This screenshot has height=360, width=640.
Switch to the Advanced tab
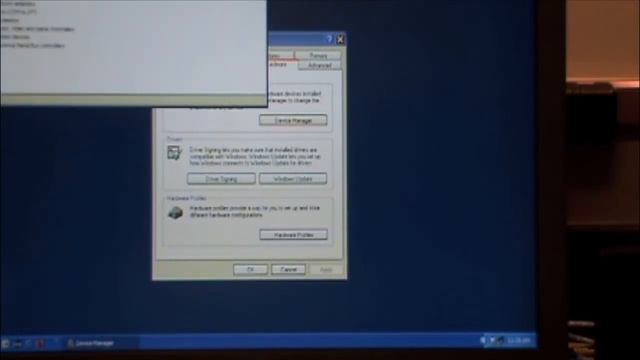pyautogui.click(x=320, y=65)
